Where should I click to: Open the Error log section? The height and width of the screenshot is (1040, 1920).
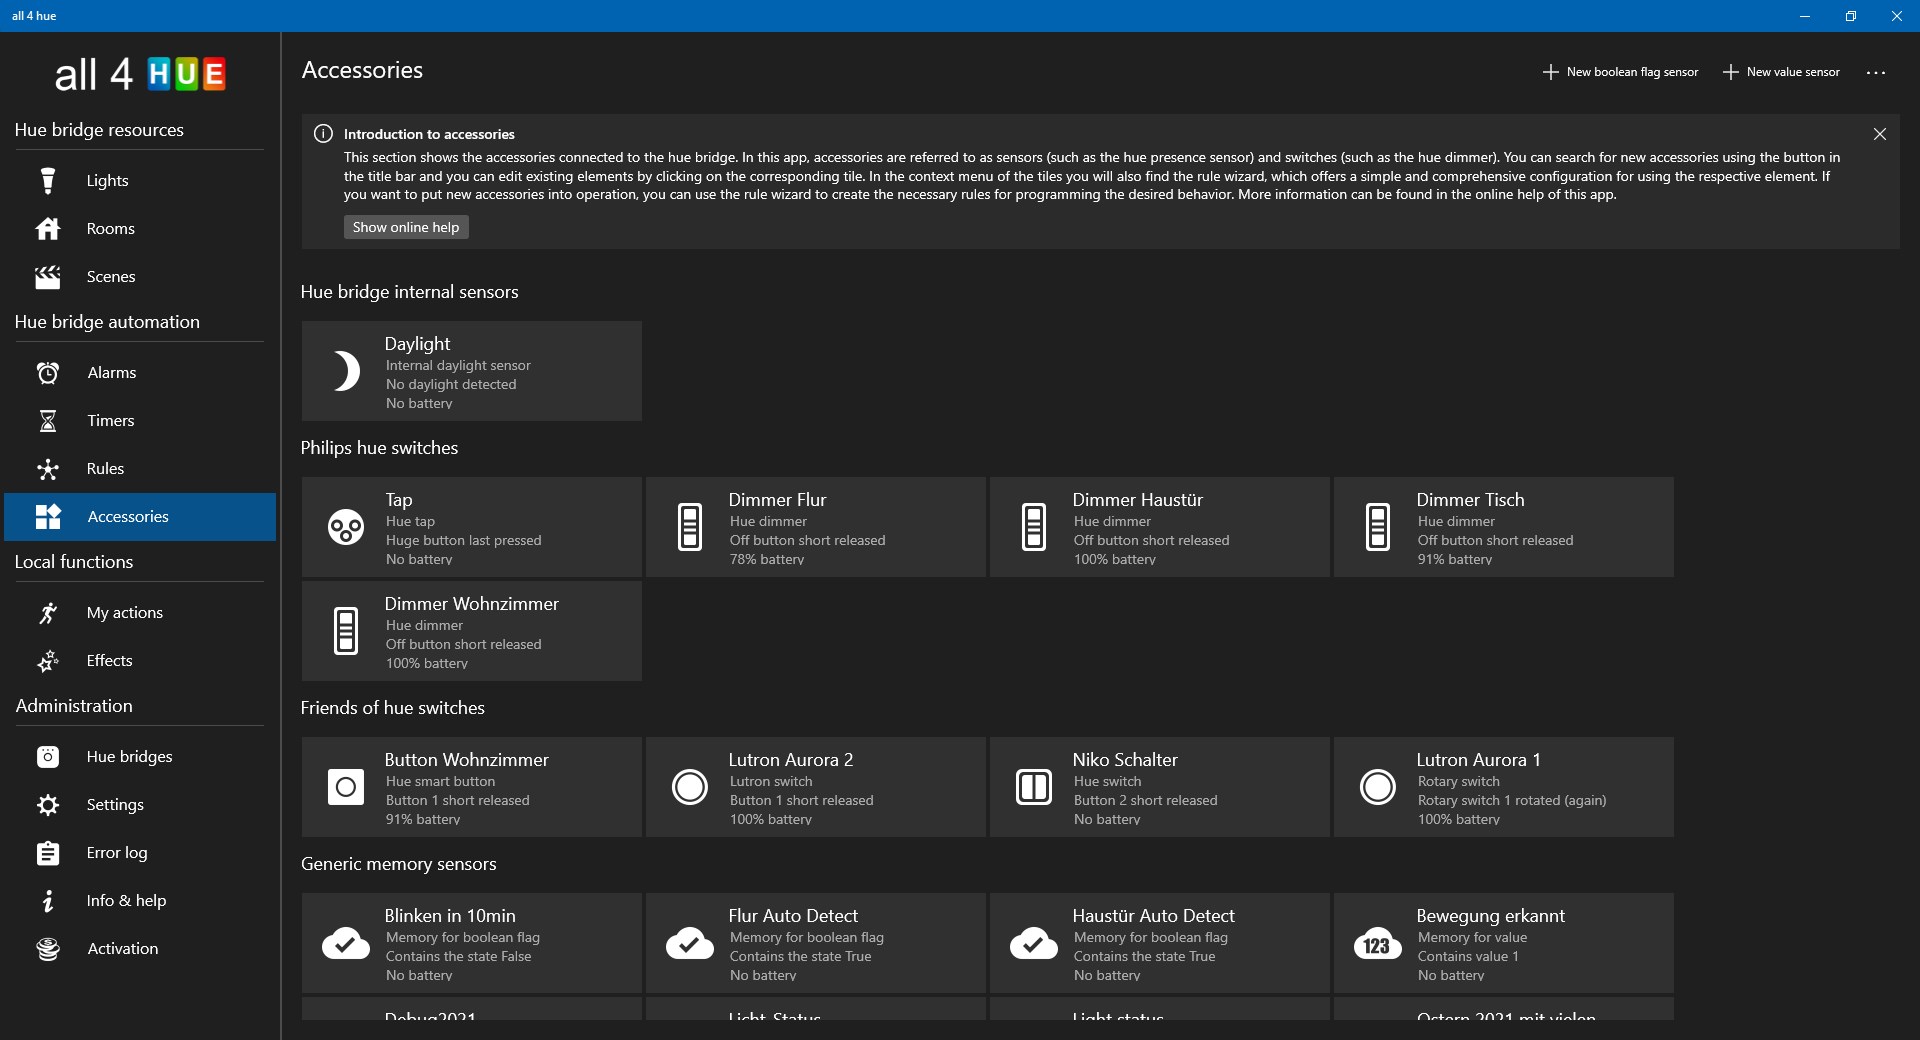pos(47,852)
